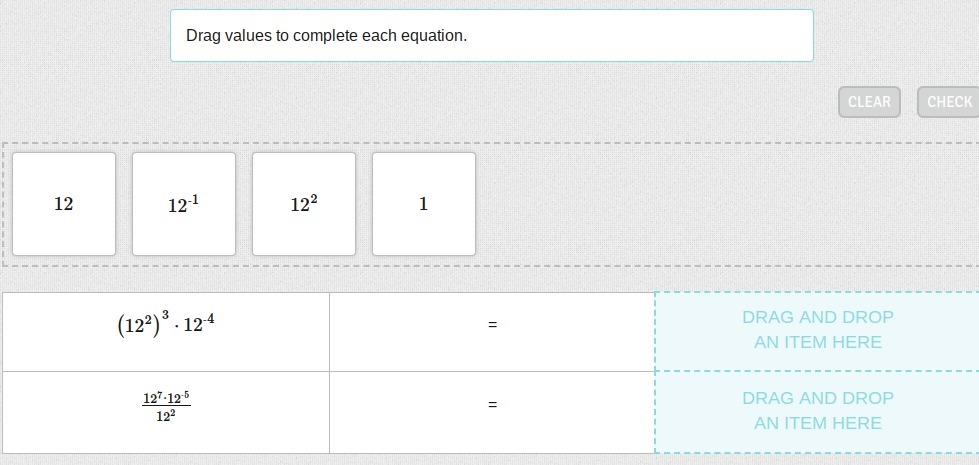The image size is (979, 465).
Task: Click the fraction denominator 12²
Action: click(x=166, y=416)
